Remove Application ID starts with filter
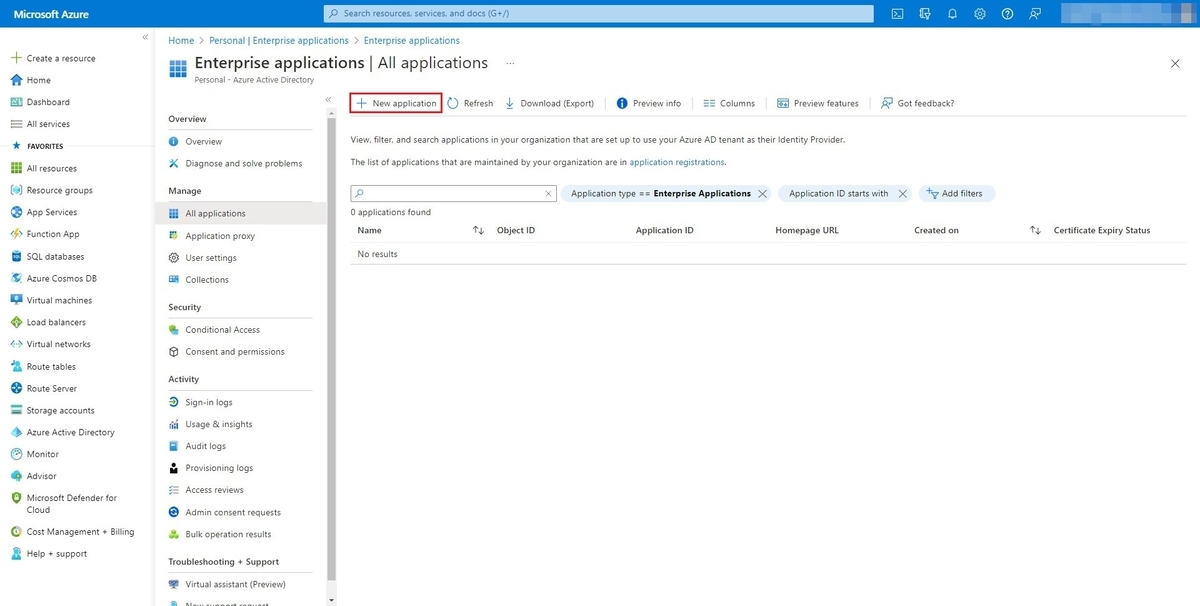 (902, 194)
